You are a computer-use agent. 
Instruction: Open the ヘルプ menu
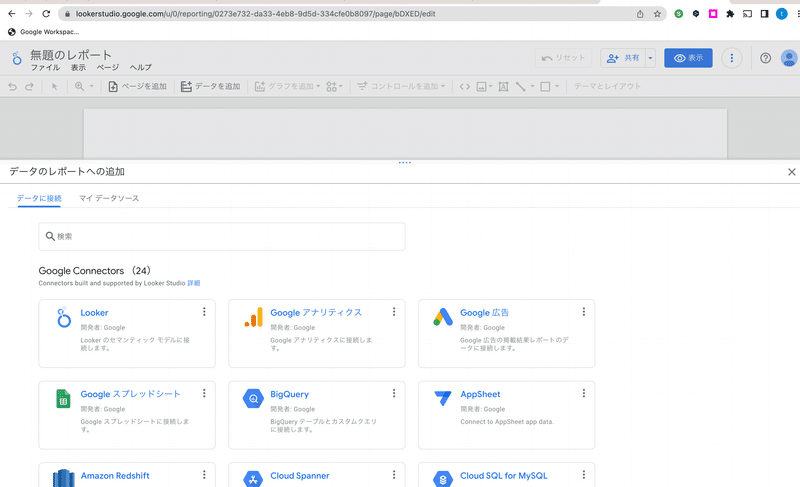coord(140,68)
